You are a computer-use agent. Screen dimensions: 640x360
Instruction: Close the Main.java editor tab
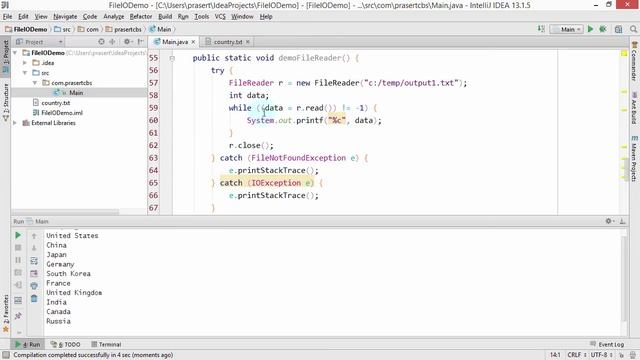[193, 42]
